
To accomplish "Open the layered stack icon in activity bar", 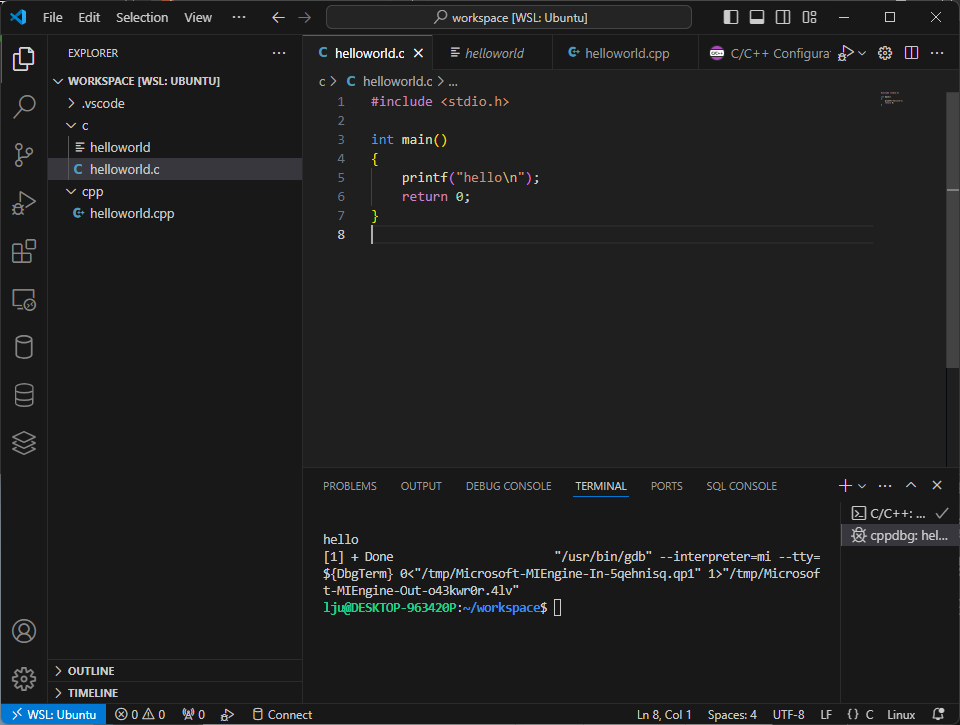I will click(x=24, y=443).
